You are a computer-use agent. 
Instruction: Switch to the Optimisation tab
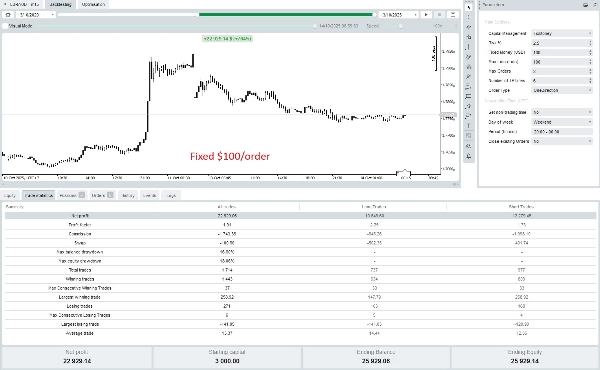pos(93,5)
